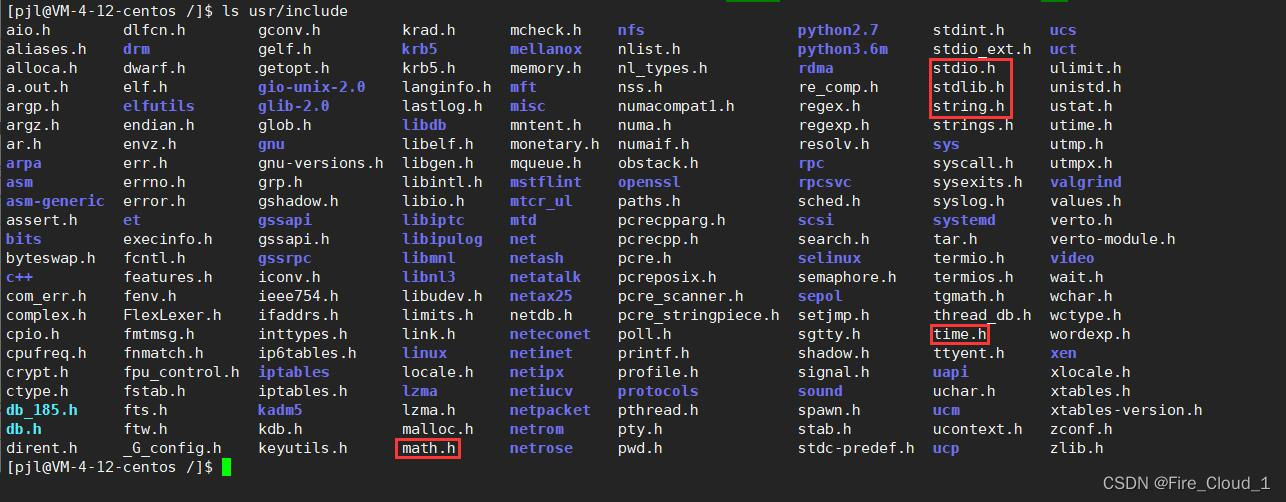Click on string.h in the listing
Image resolution: width=1286 pixels, height=502 pixels.
tap(969, 106)
